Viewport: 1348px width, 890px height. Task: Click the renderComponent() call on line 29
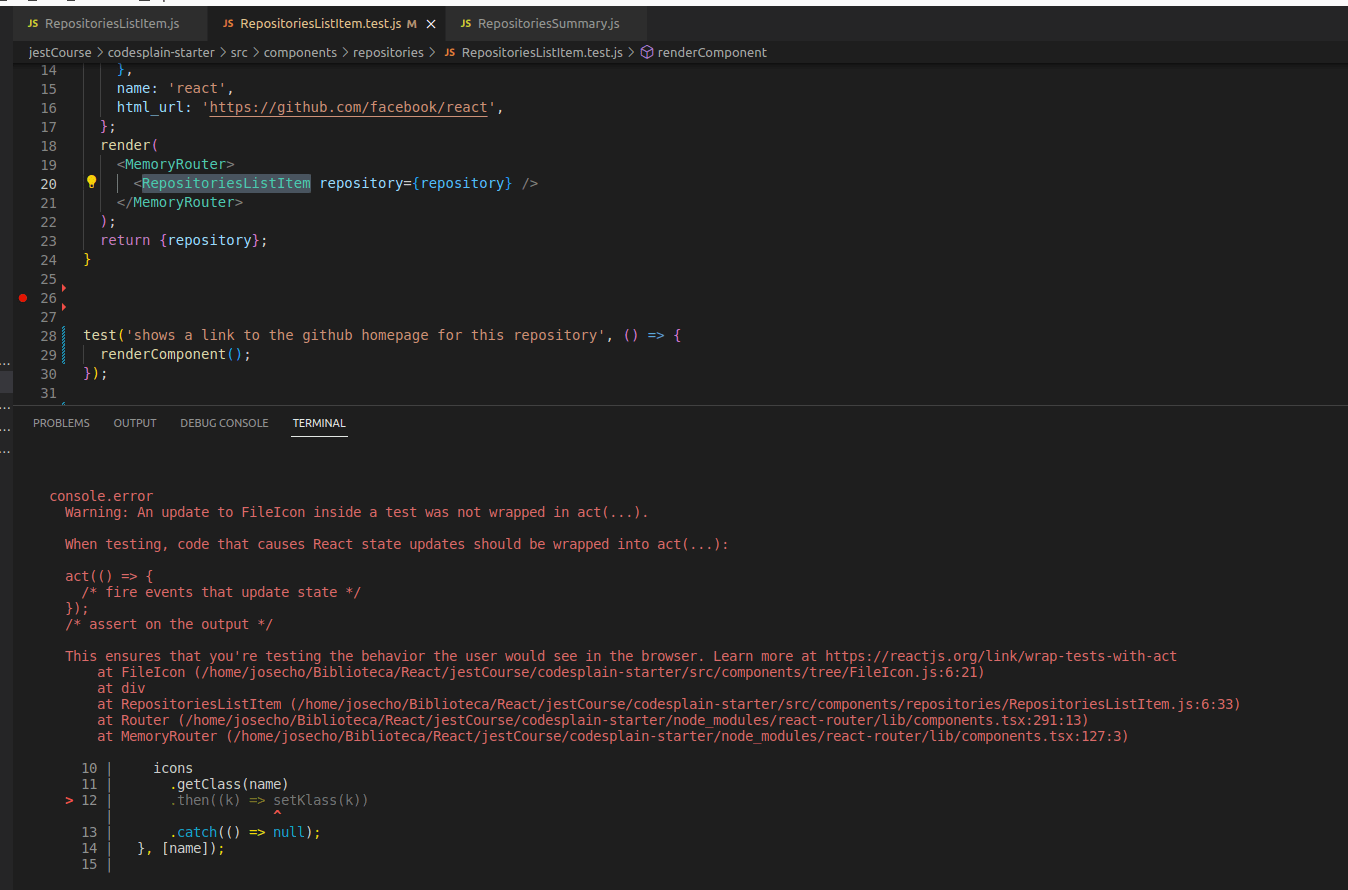click(174, 354)
